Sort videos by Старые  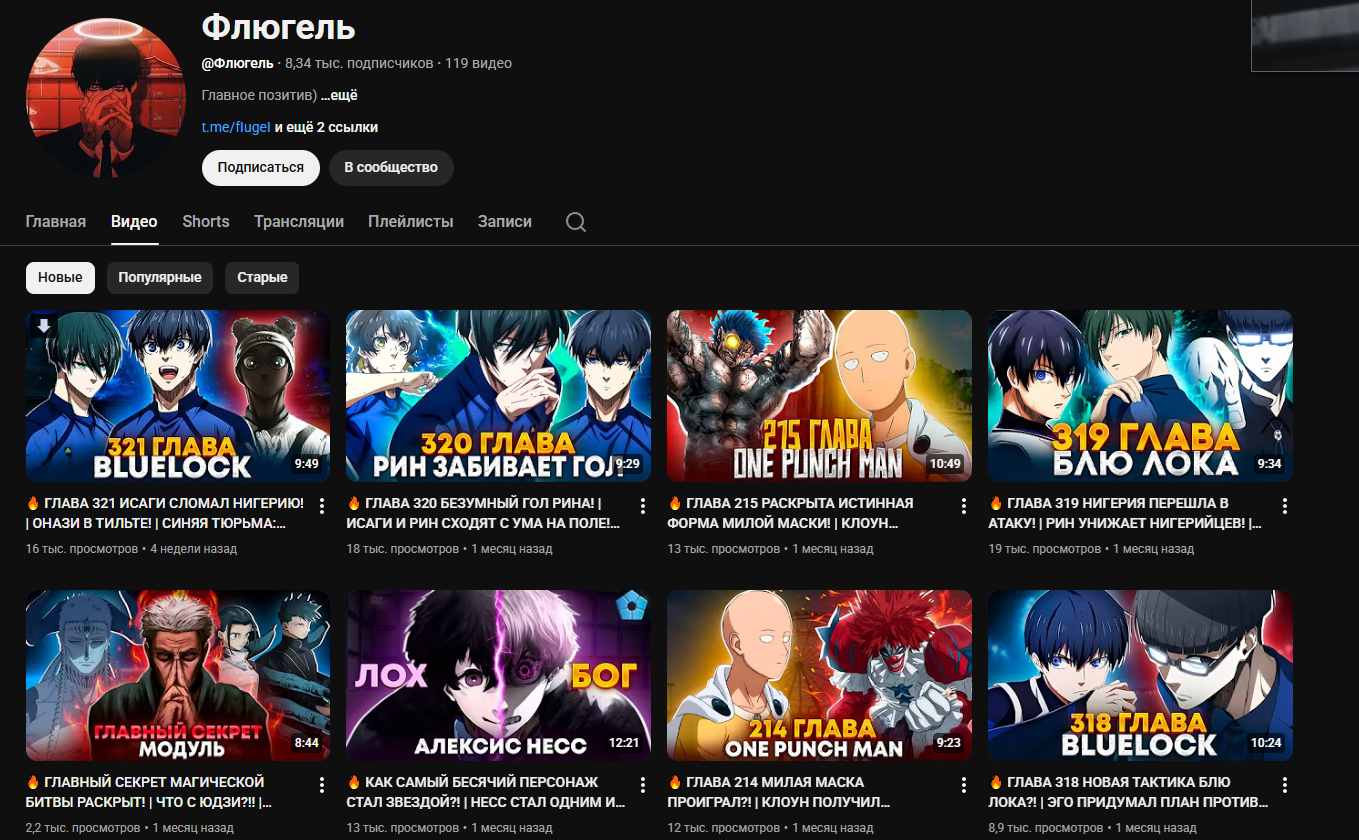coord(262,278)
